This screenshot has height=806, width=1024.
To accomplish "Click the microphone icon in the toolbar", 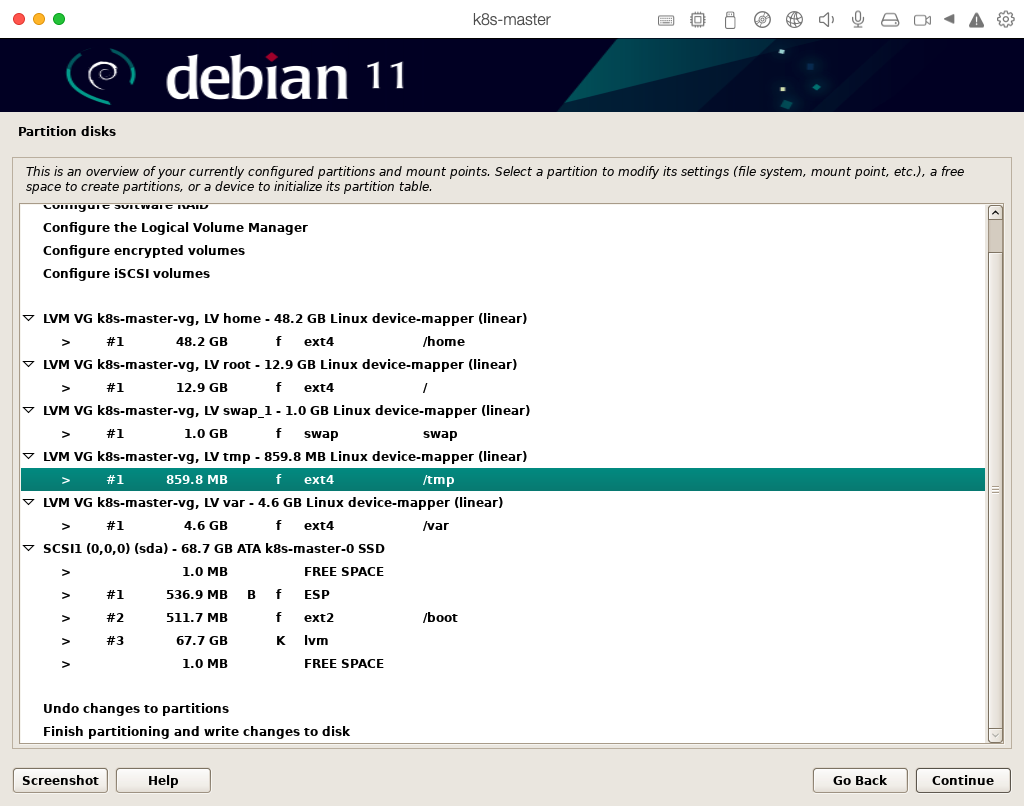I will (x=858, y=20).
